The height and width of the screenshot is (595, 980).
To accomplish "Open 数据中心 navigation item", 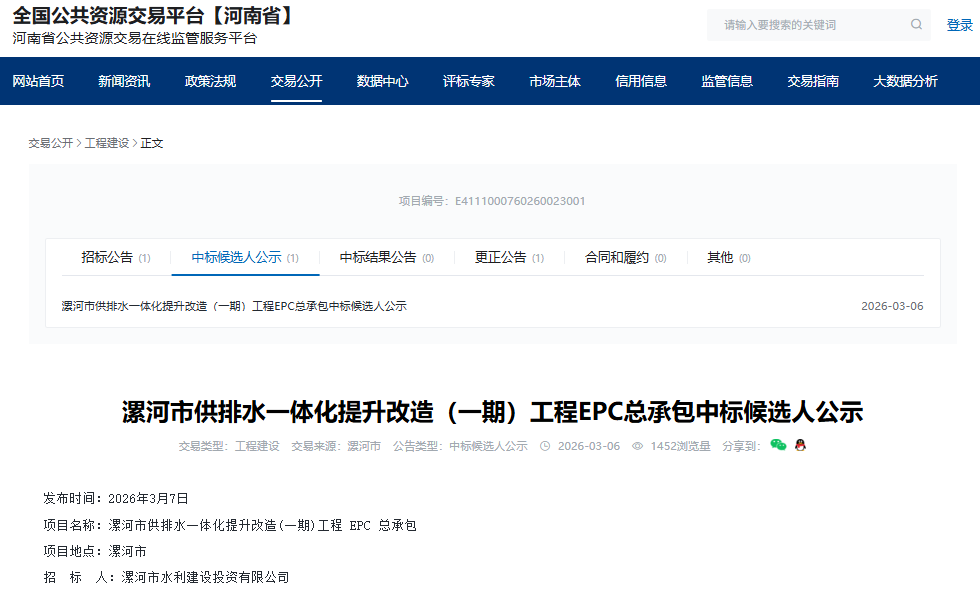I will [382, 81].
